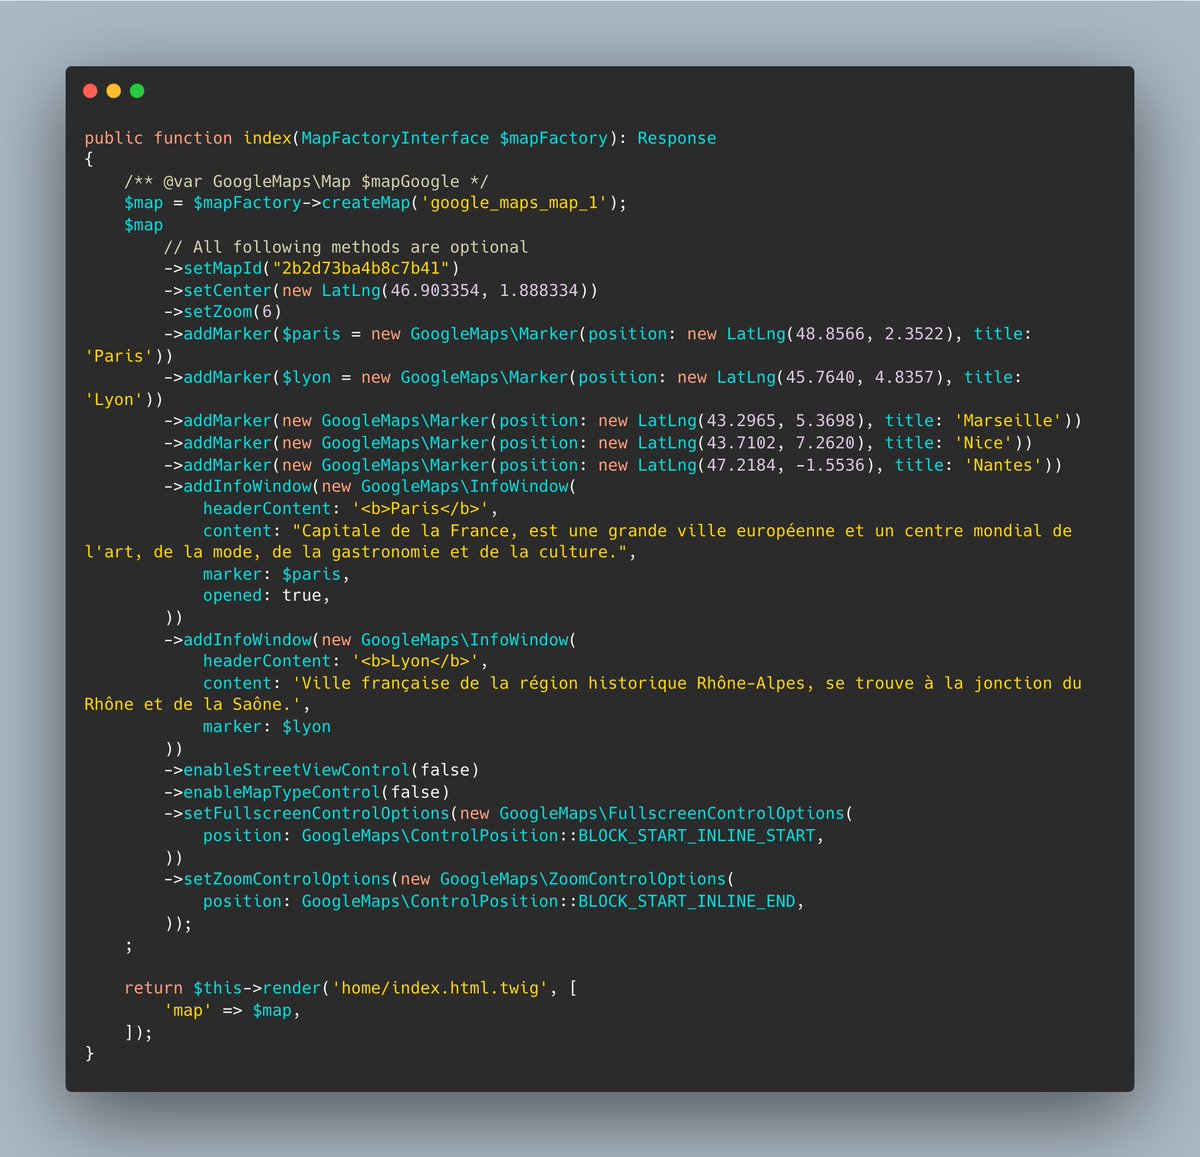Image resolution: width=1200 pixels, height=1157 pixels.
Task: Click the 46.903354 latitude value
Action: pos(435,290)
